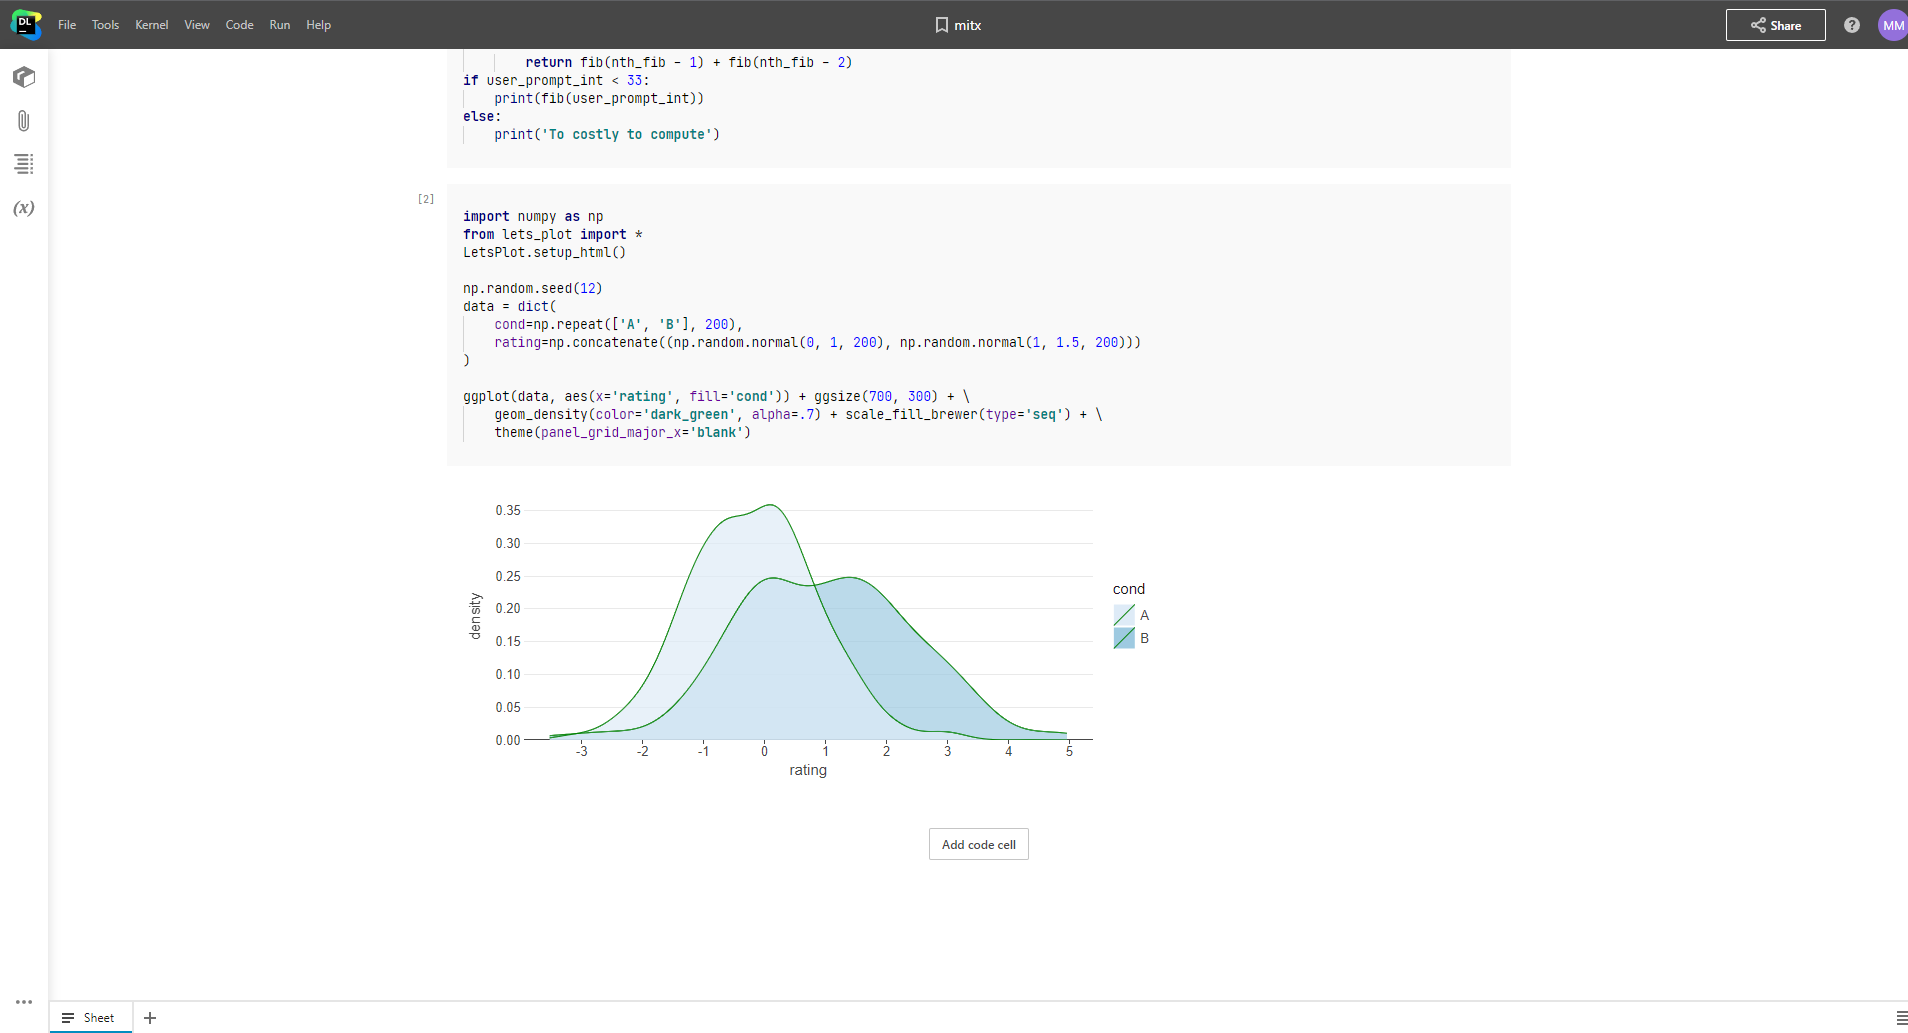Click the 'cond' legend title
This screenshot has height=1033, width=1908.
(x=1129, y=589)
